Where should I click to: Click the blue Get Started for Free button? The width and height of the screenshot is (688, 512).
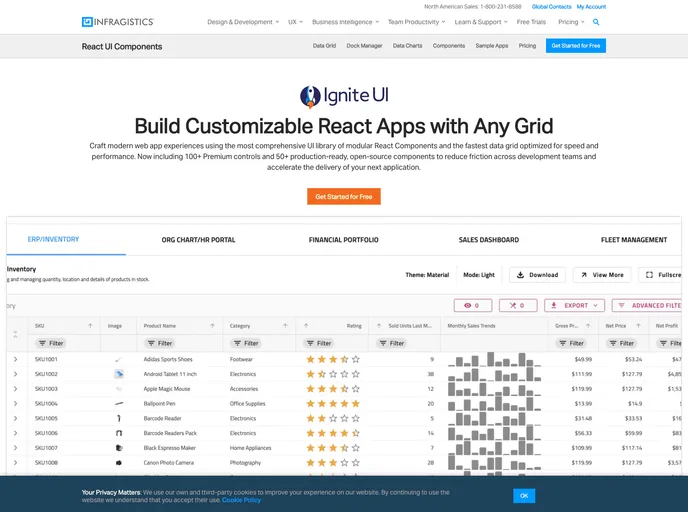click(x=576, y=46)
